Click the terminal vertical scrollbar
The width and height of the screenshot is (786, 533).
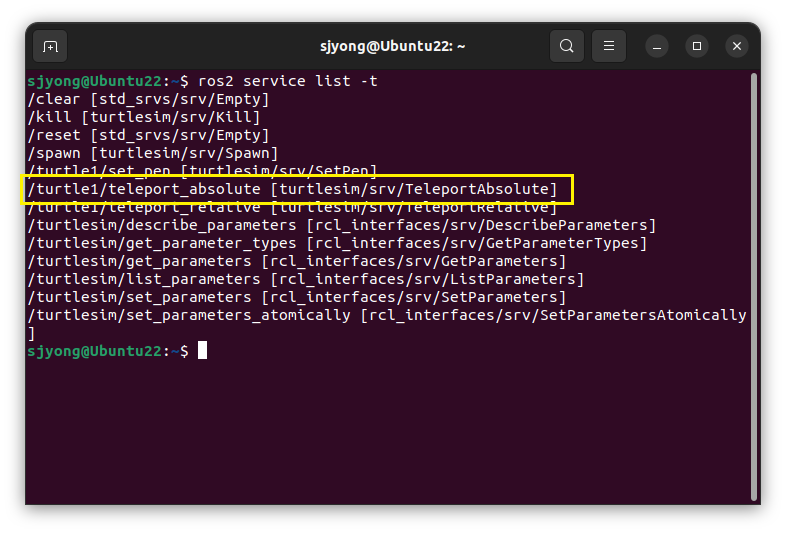coord(753,287)
